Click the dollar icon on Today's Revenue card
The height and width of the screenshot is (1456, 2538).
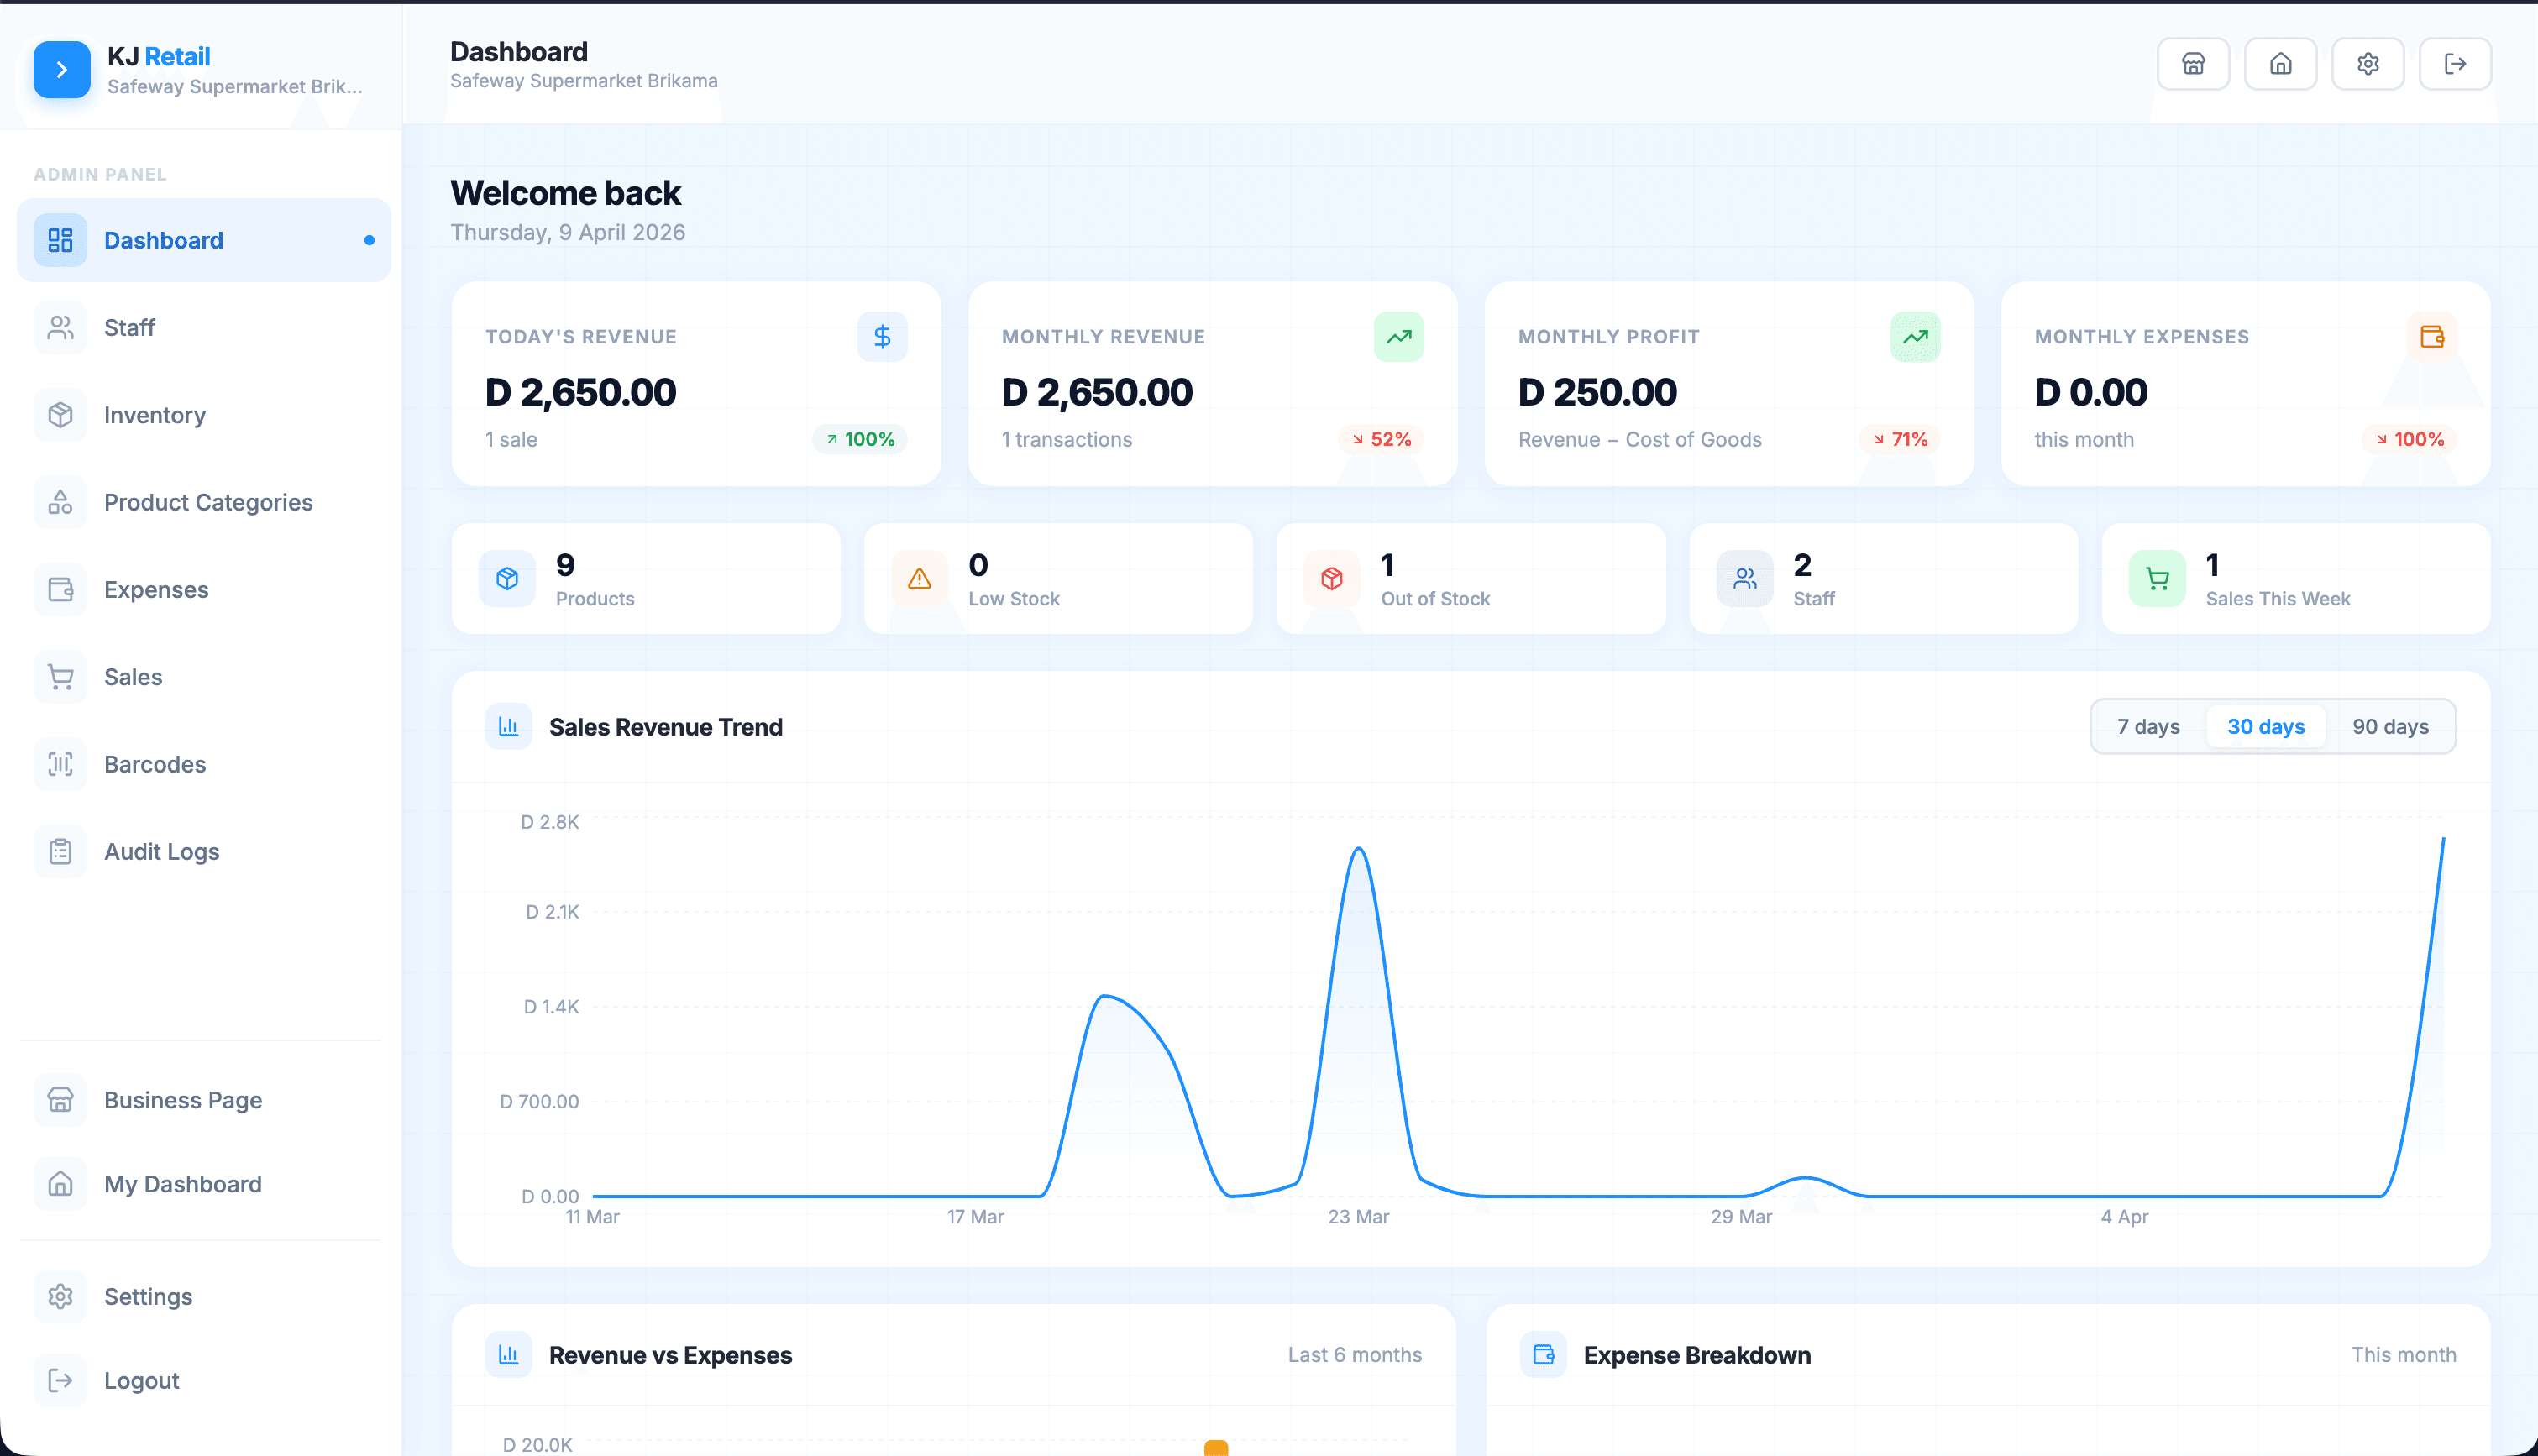point(881,337)
